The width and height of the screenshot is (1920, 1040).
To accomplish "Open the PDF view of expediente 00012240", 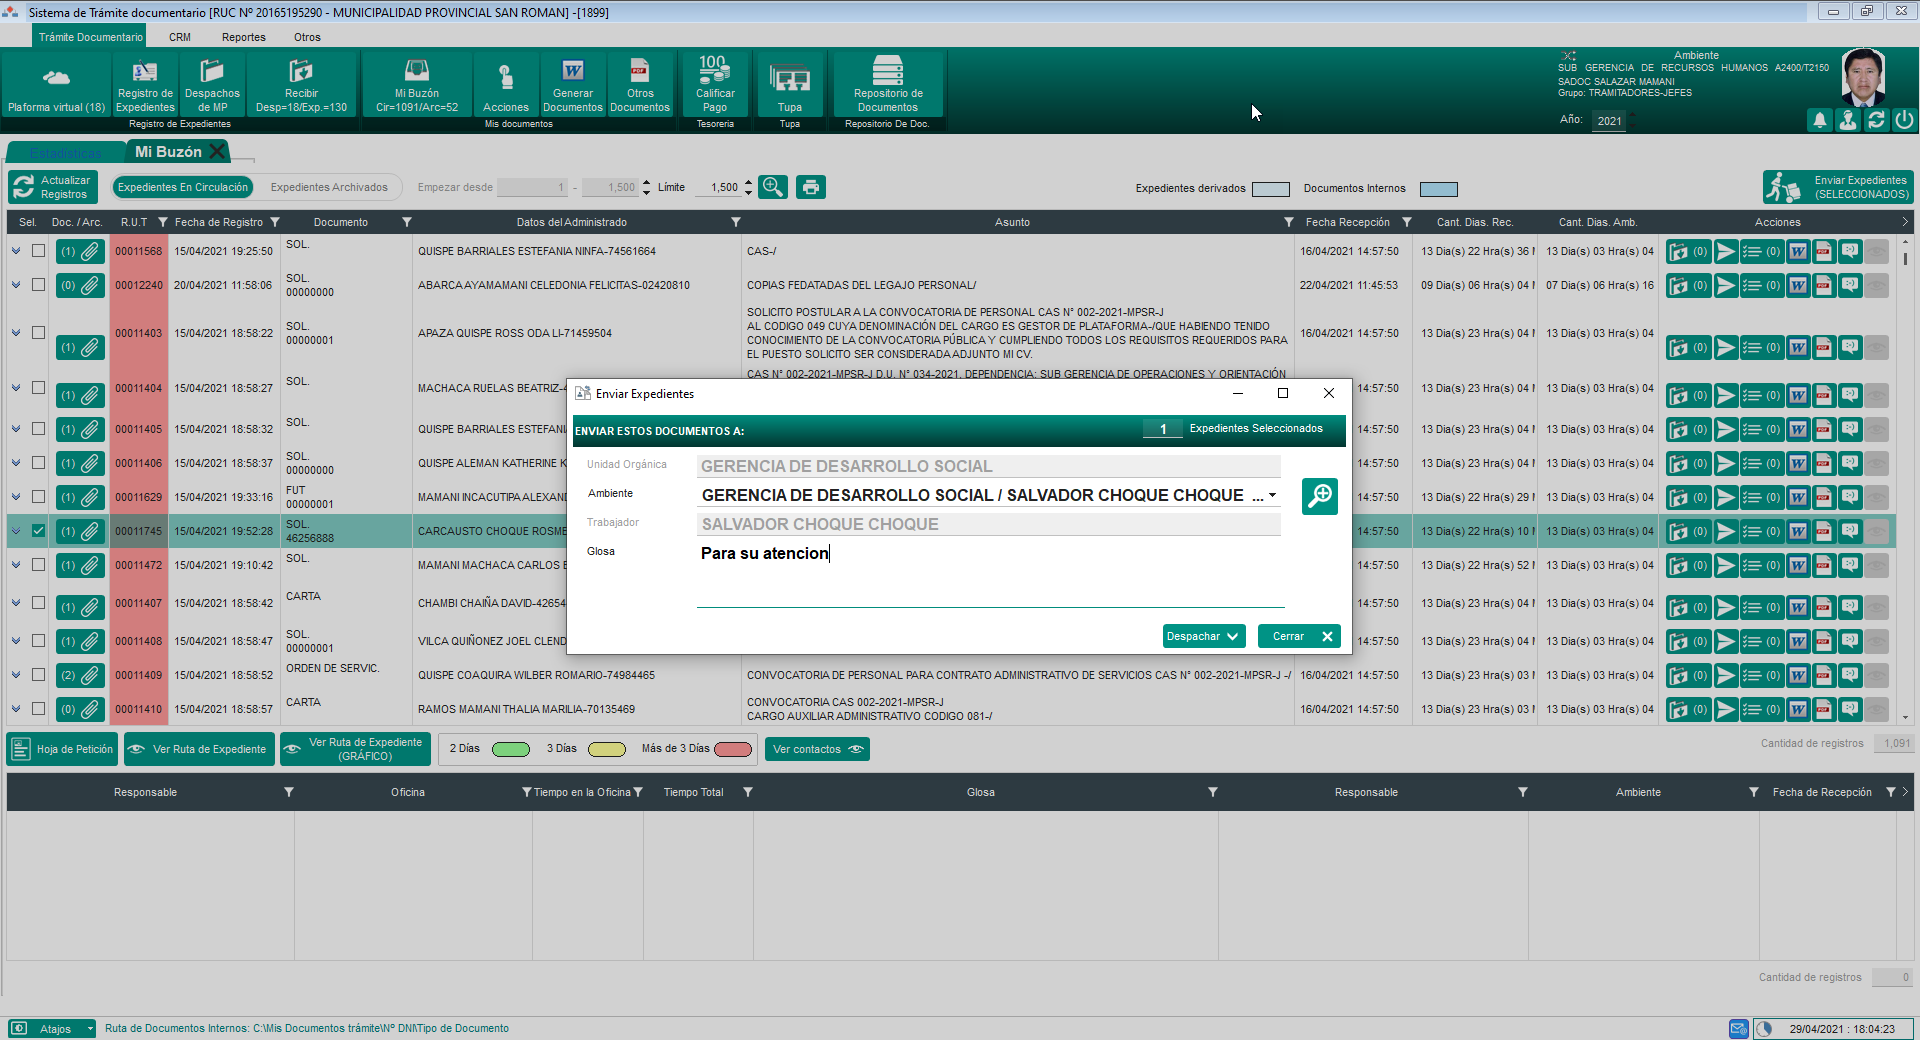I will tap(1823, 286).
